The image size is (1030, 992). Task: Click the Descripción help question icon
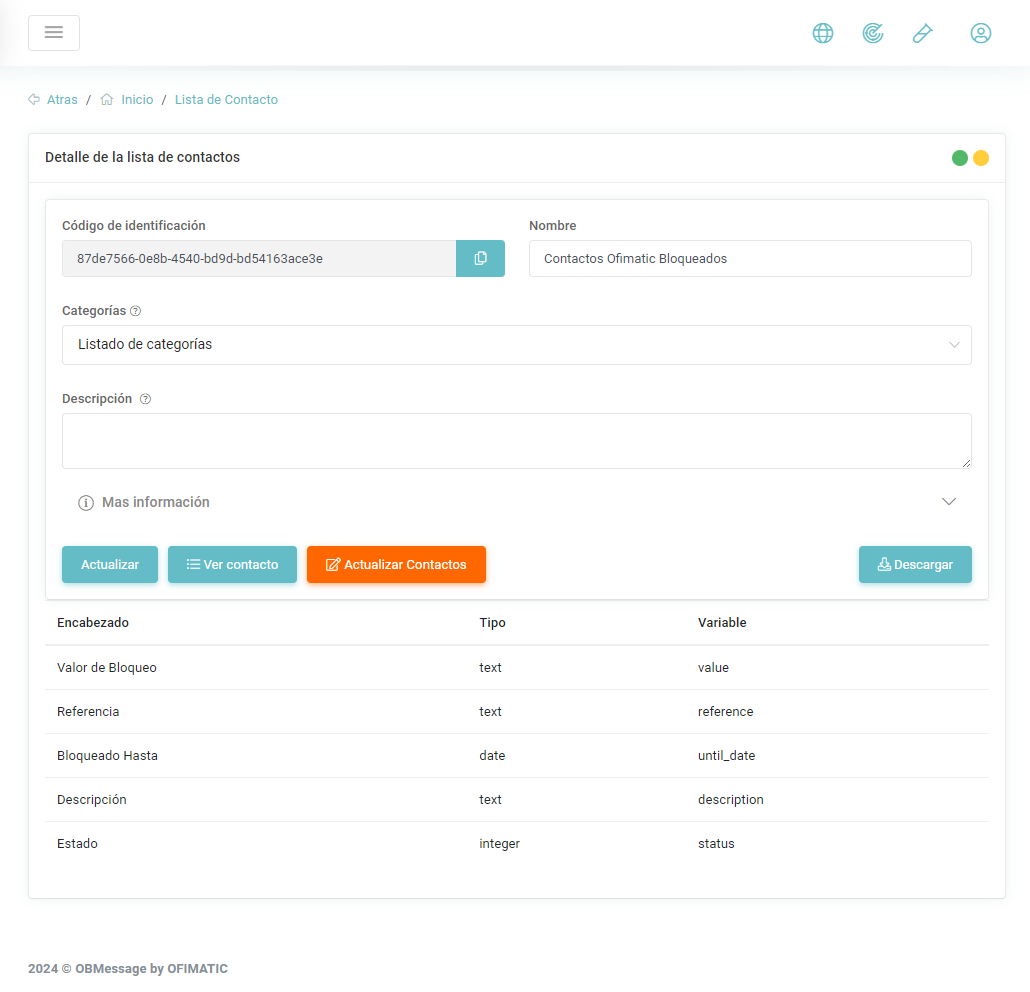(x=145, y=399)
